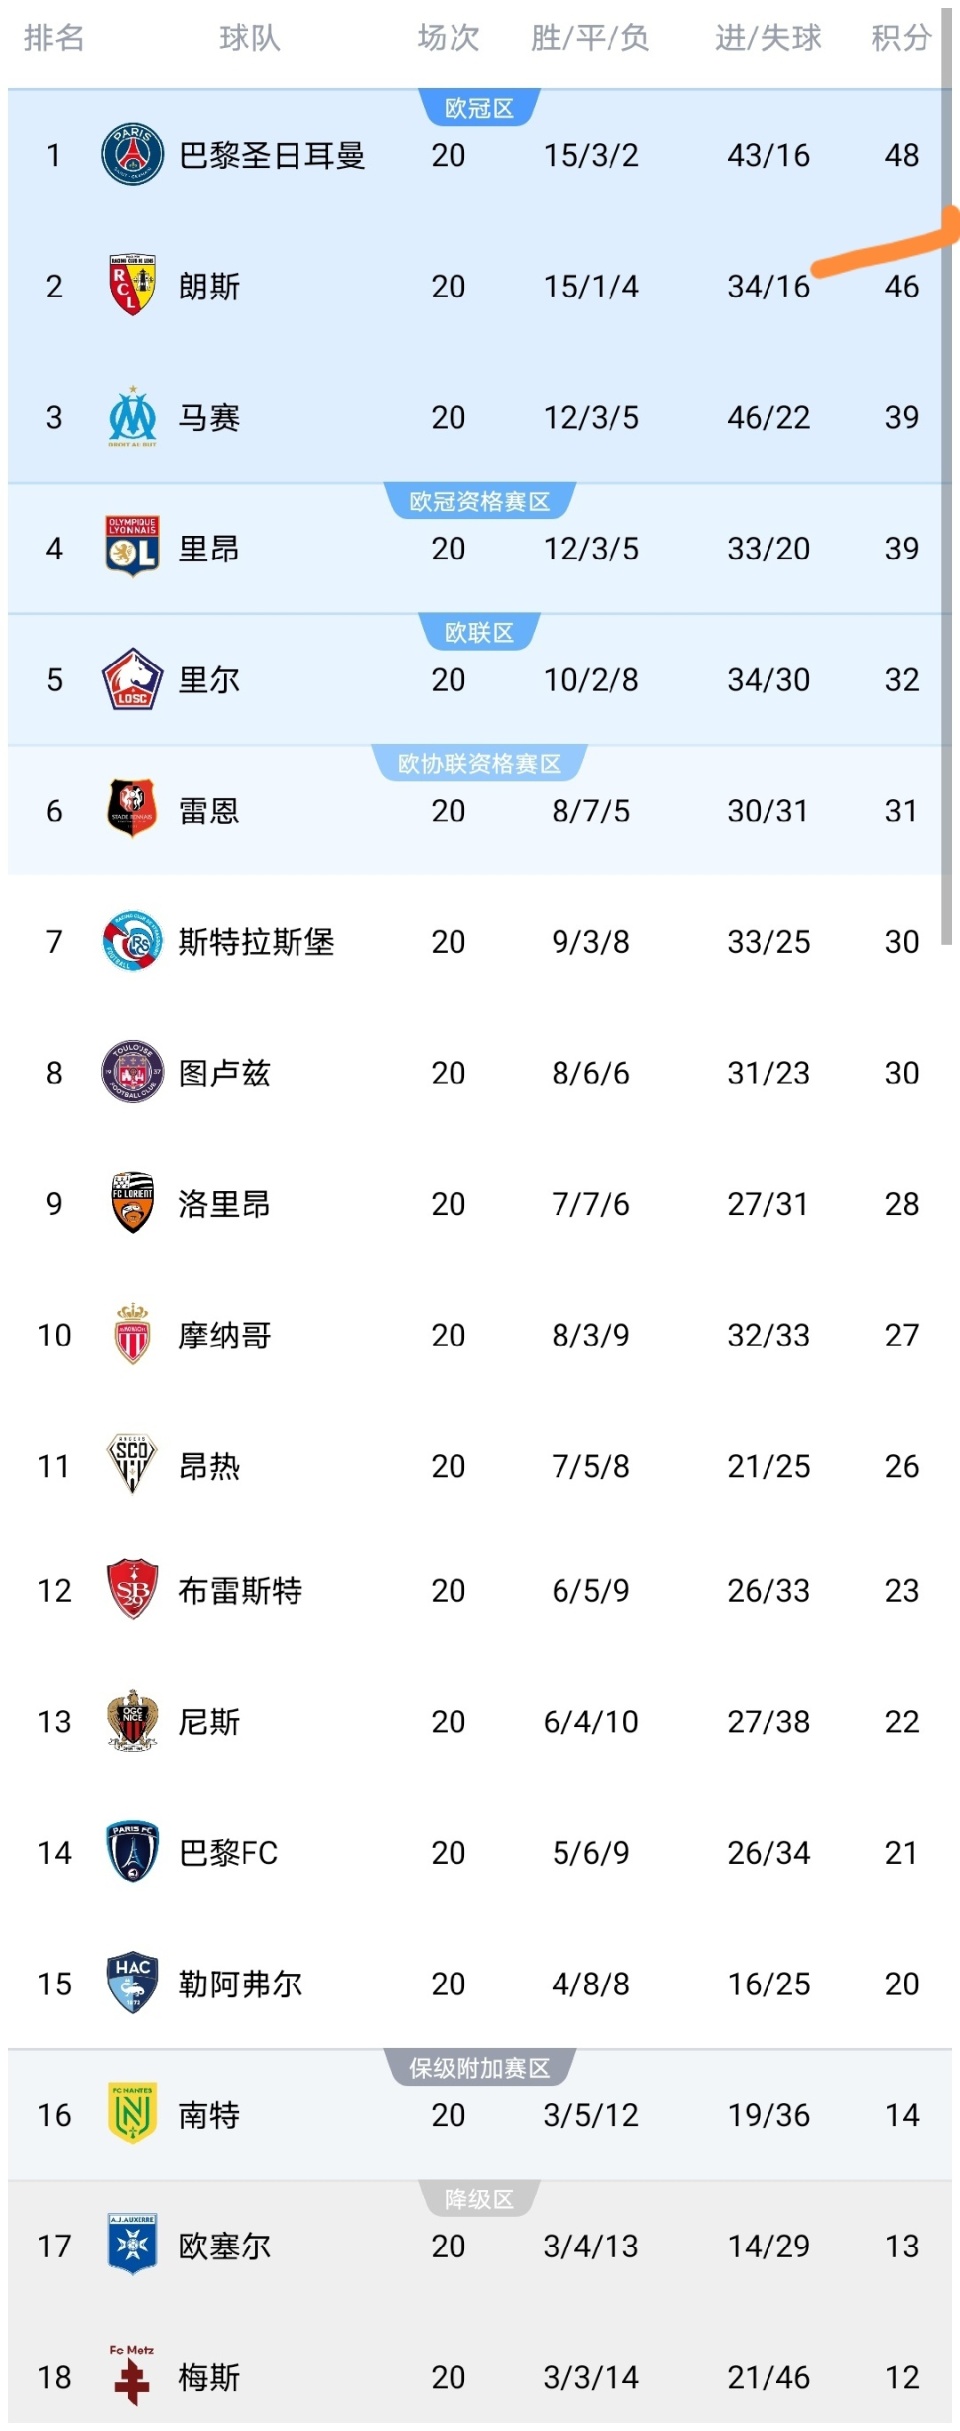Tap the RC Lens team logo
The width and height of the screenshot is (960, 2431).
[132, 286]
